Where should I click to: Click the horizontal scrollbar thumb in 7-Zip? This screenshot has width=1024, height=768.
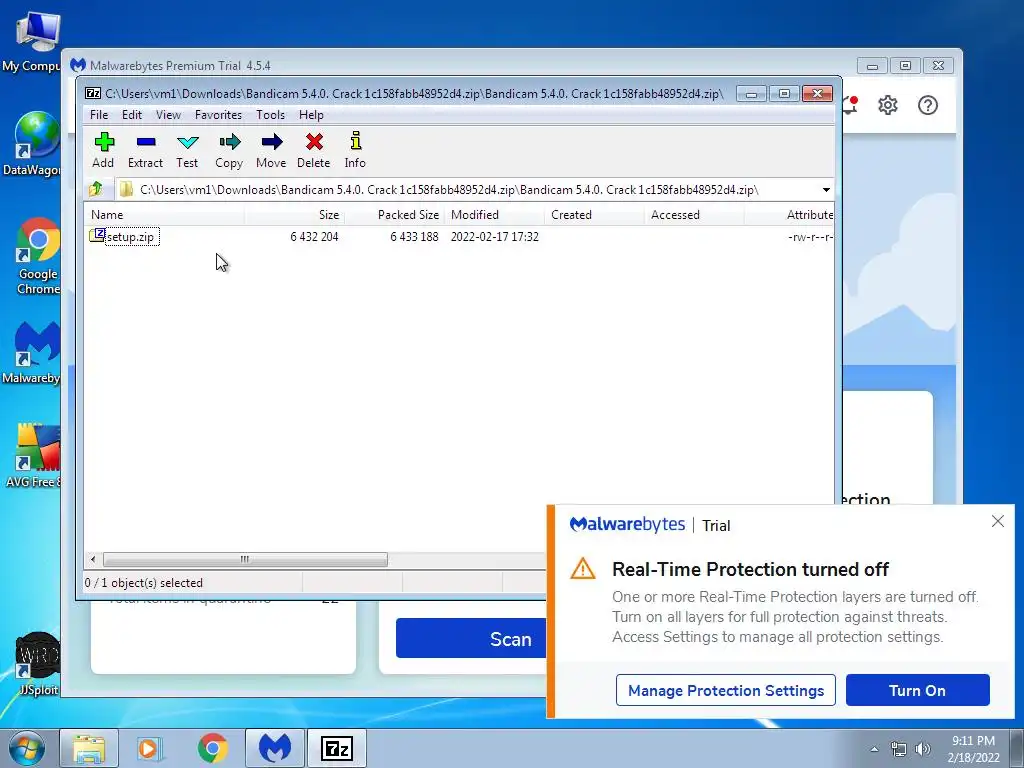[245, 560]
